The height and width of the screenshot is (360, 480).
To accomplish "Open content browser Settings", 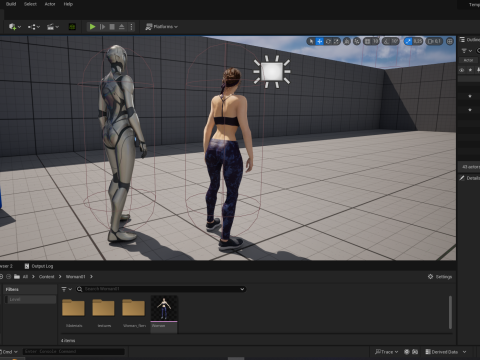I will pyautogui.click(x=440, y=277).
